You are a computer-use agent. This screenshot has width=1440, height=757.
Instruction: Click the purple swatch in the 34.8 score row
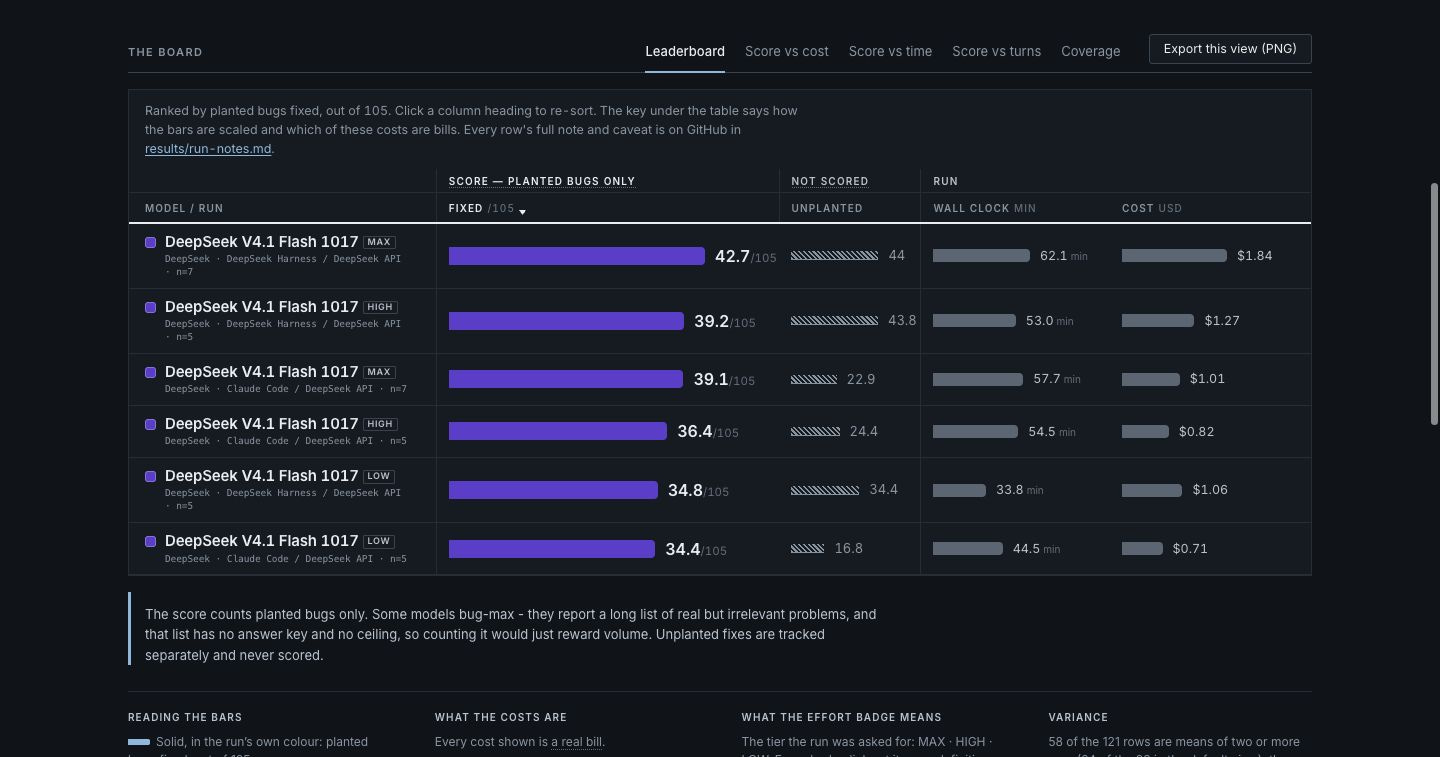[x=150, y=476]
